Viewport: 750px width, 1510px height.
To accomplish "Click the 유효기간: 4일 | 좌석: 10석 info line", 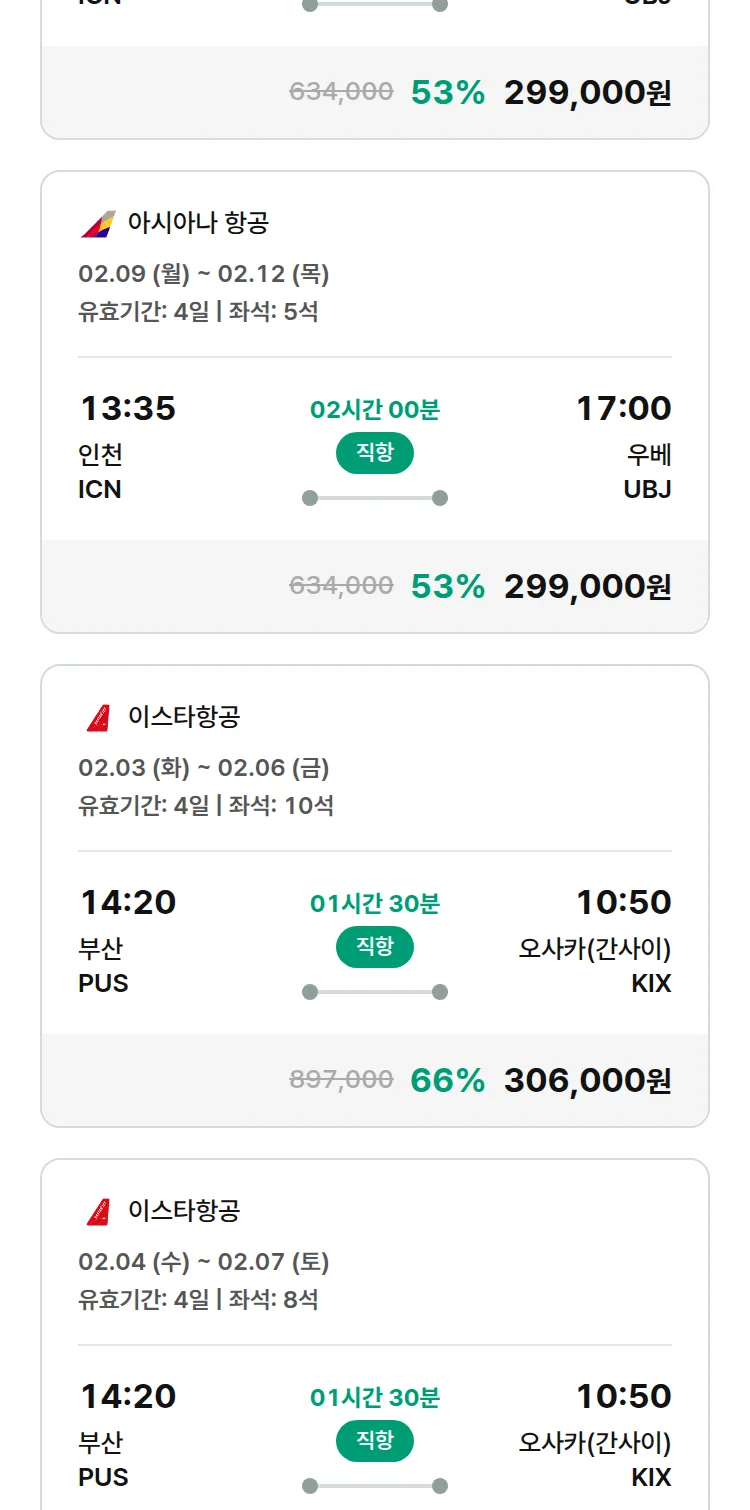I will [206, 805].
